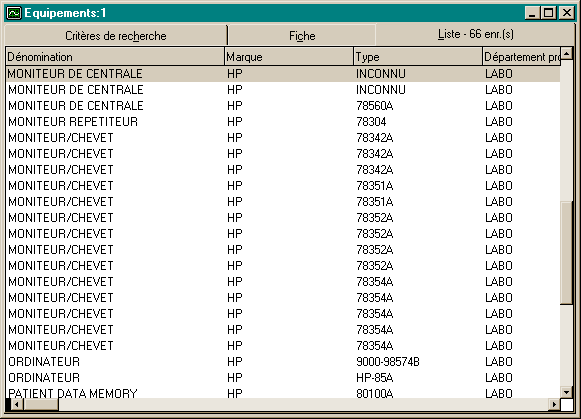Open the Critères de recherche tab
The width and height of the screenshot is (581, 419).
tap(115, 36)
